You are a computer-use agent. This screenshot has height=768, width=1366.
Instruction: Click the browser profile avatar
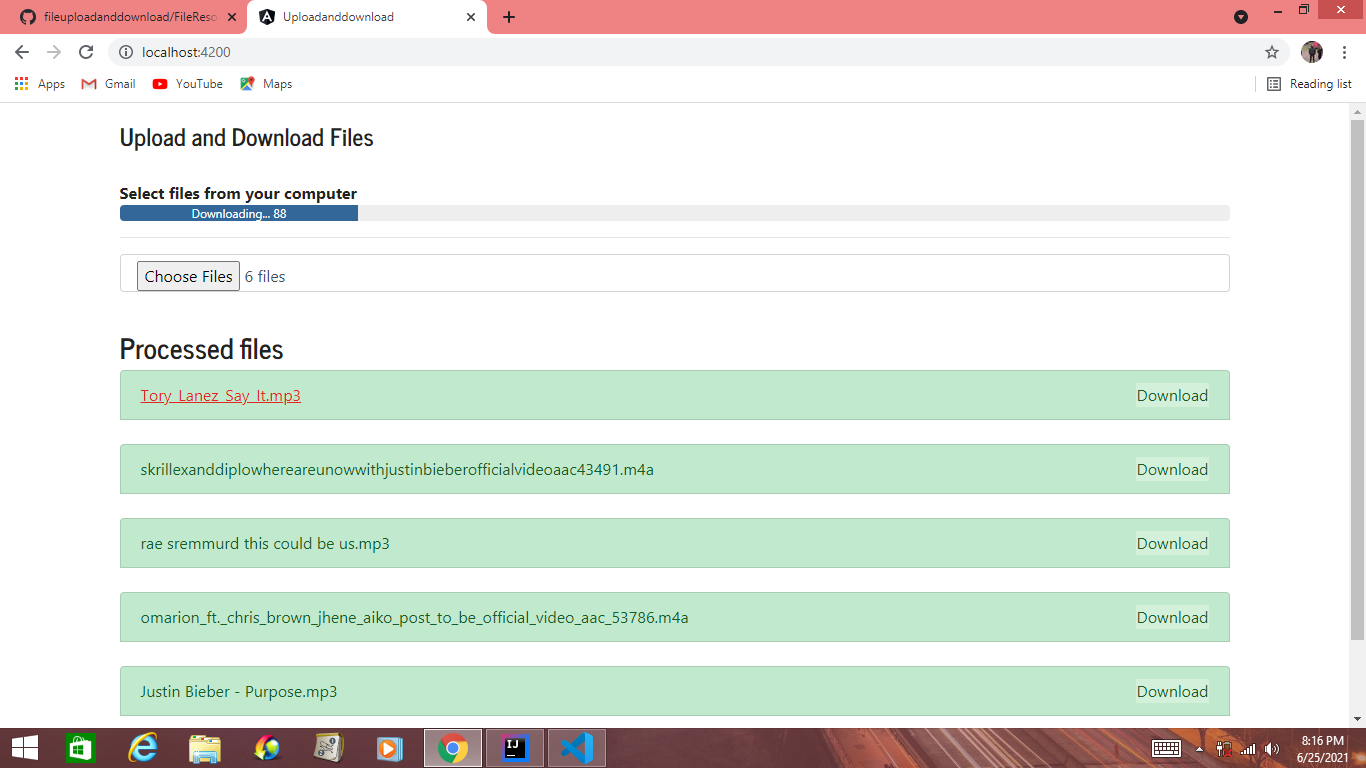tap(1311, 51)
